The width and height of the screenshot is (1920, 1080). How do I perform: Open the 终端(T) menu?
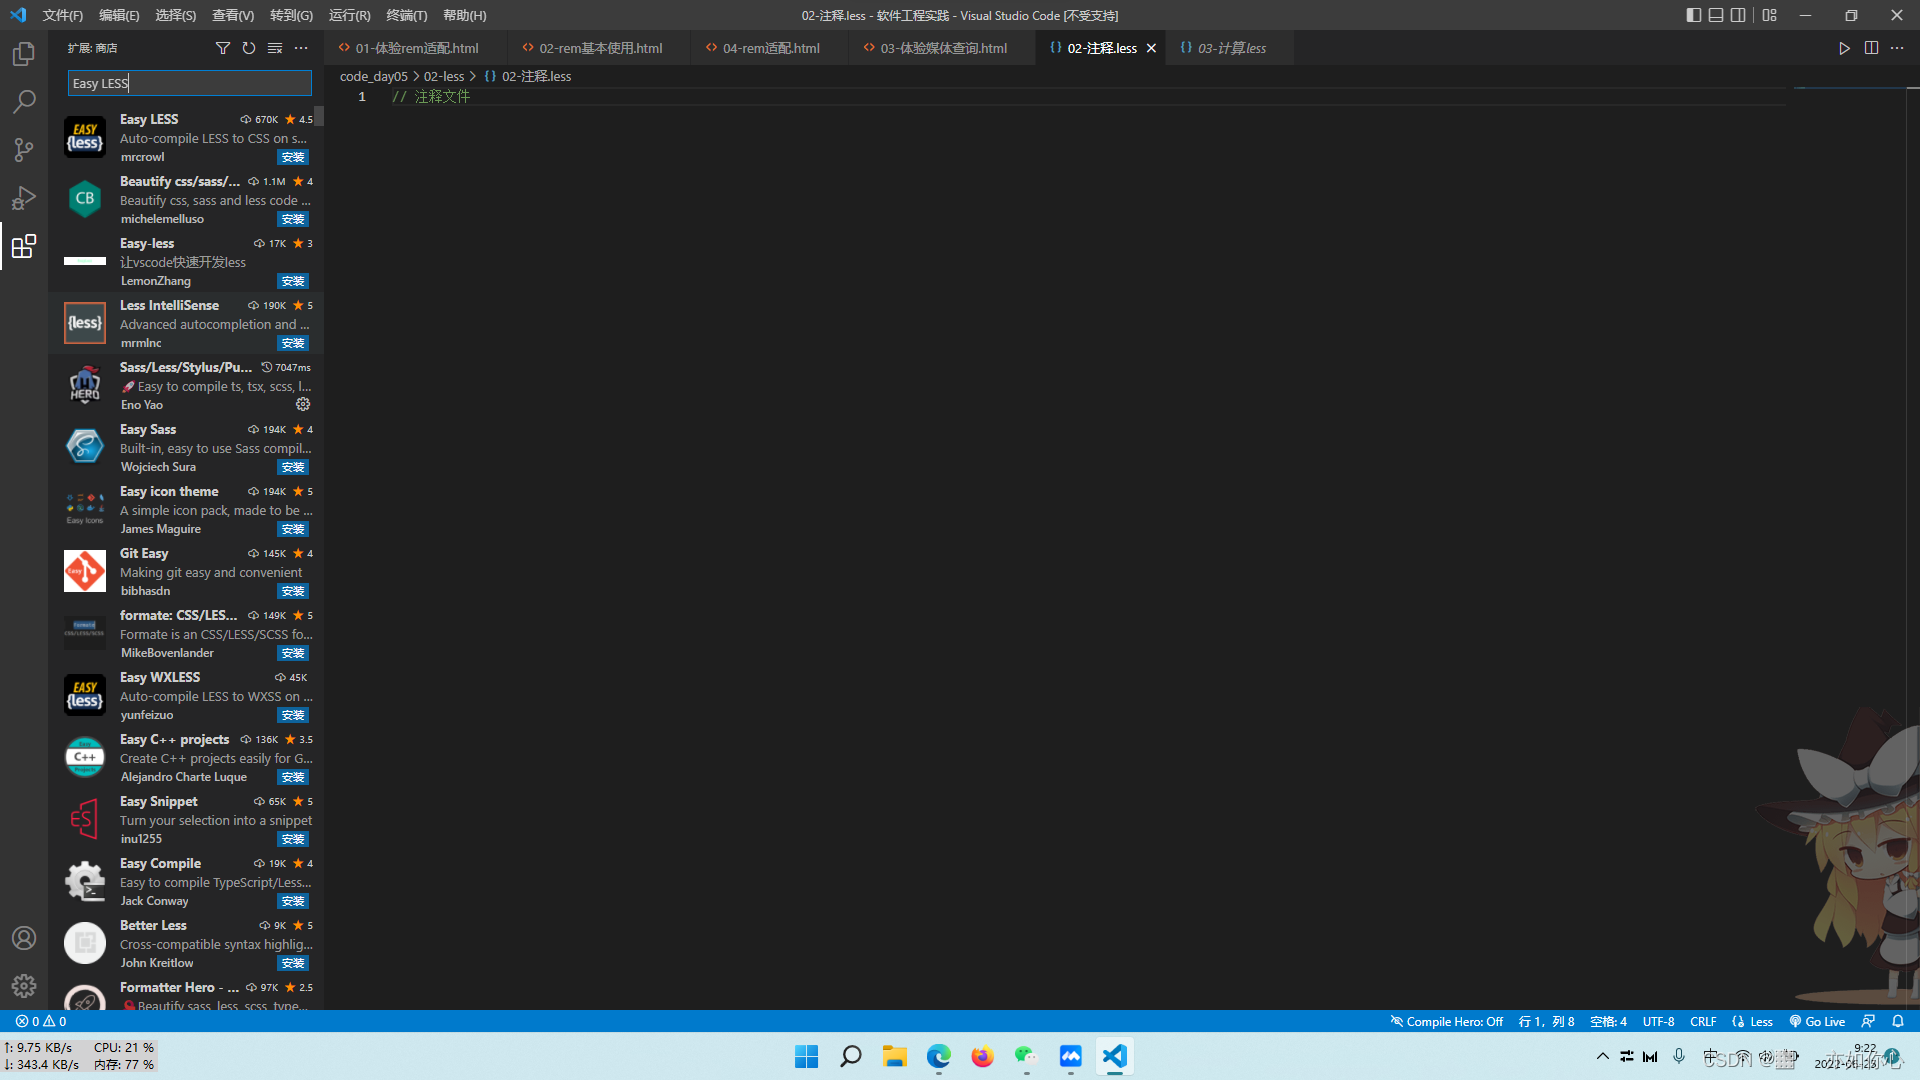[x=407, y=15]
